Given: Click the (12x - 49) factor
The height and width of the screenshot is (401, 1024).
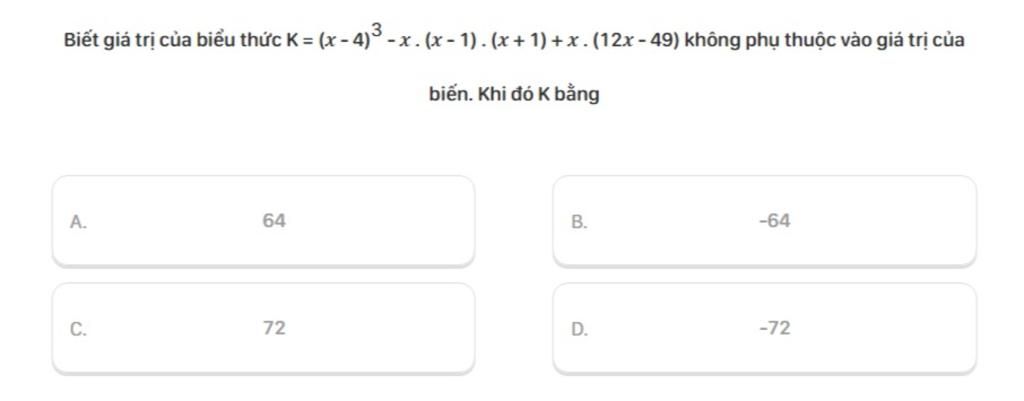Looking at the screenshot, I should 637,41.
